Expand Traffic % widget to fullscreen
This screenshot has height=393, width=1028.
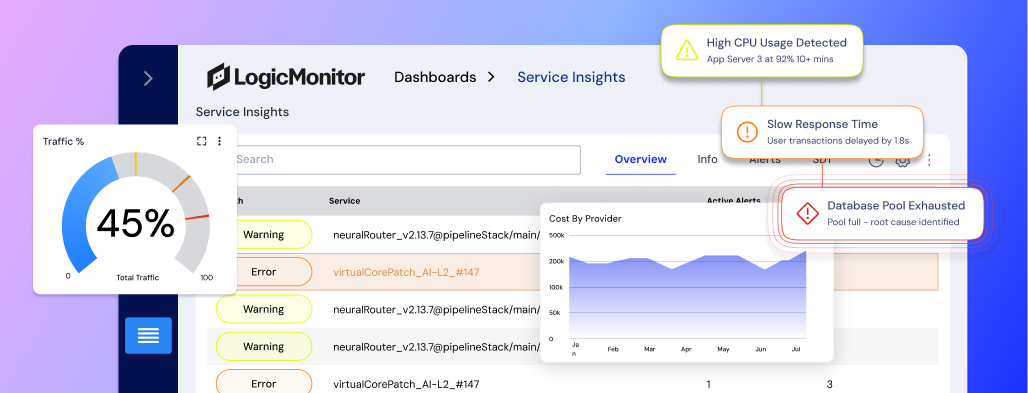(x=202, y=141)
